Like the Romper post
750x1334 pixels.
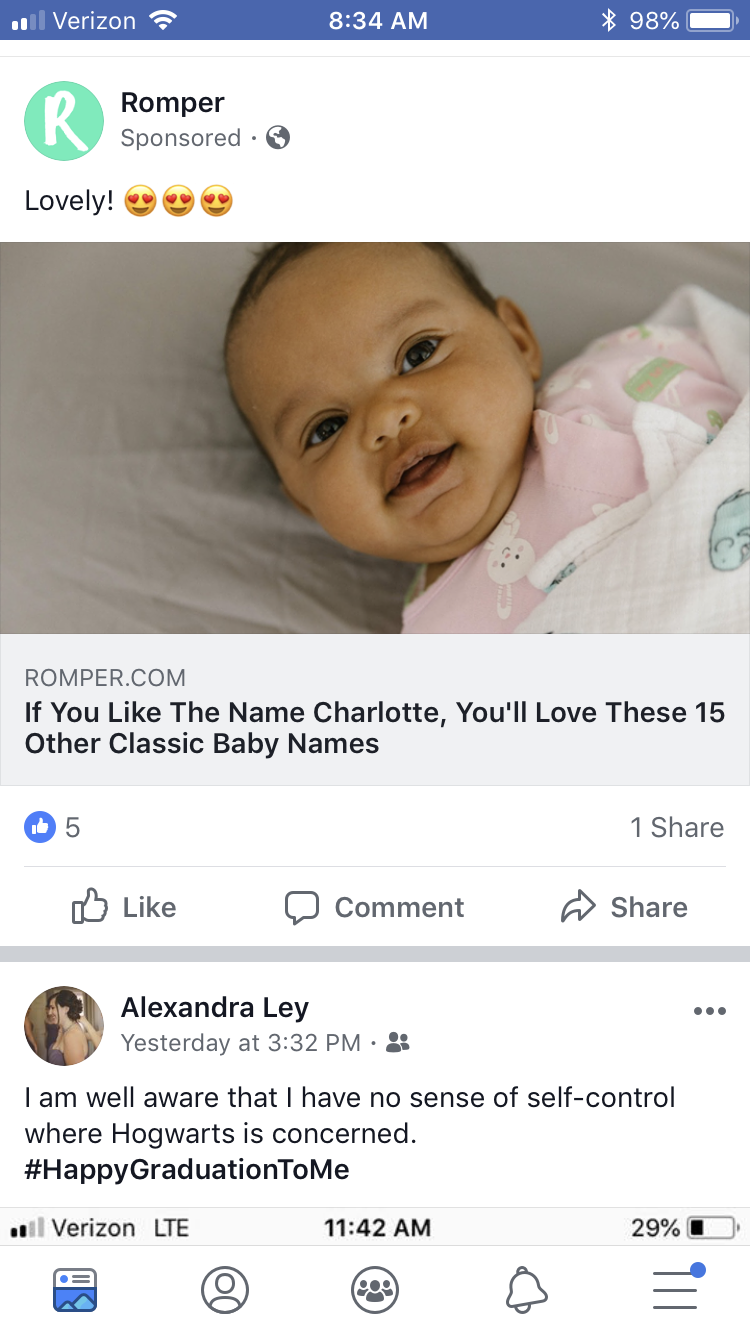124,907
